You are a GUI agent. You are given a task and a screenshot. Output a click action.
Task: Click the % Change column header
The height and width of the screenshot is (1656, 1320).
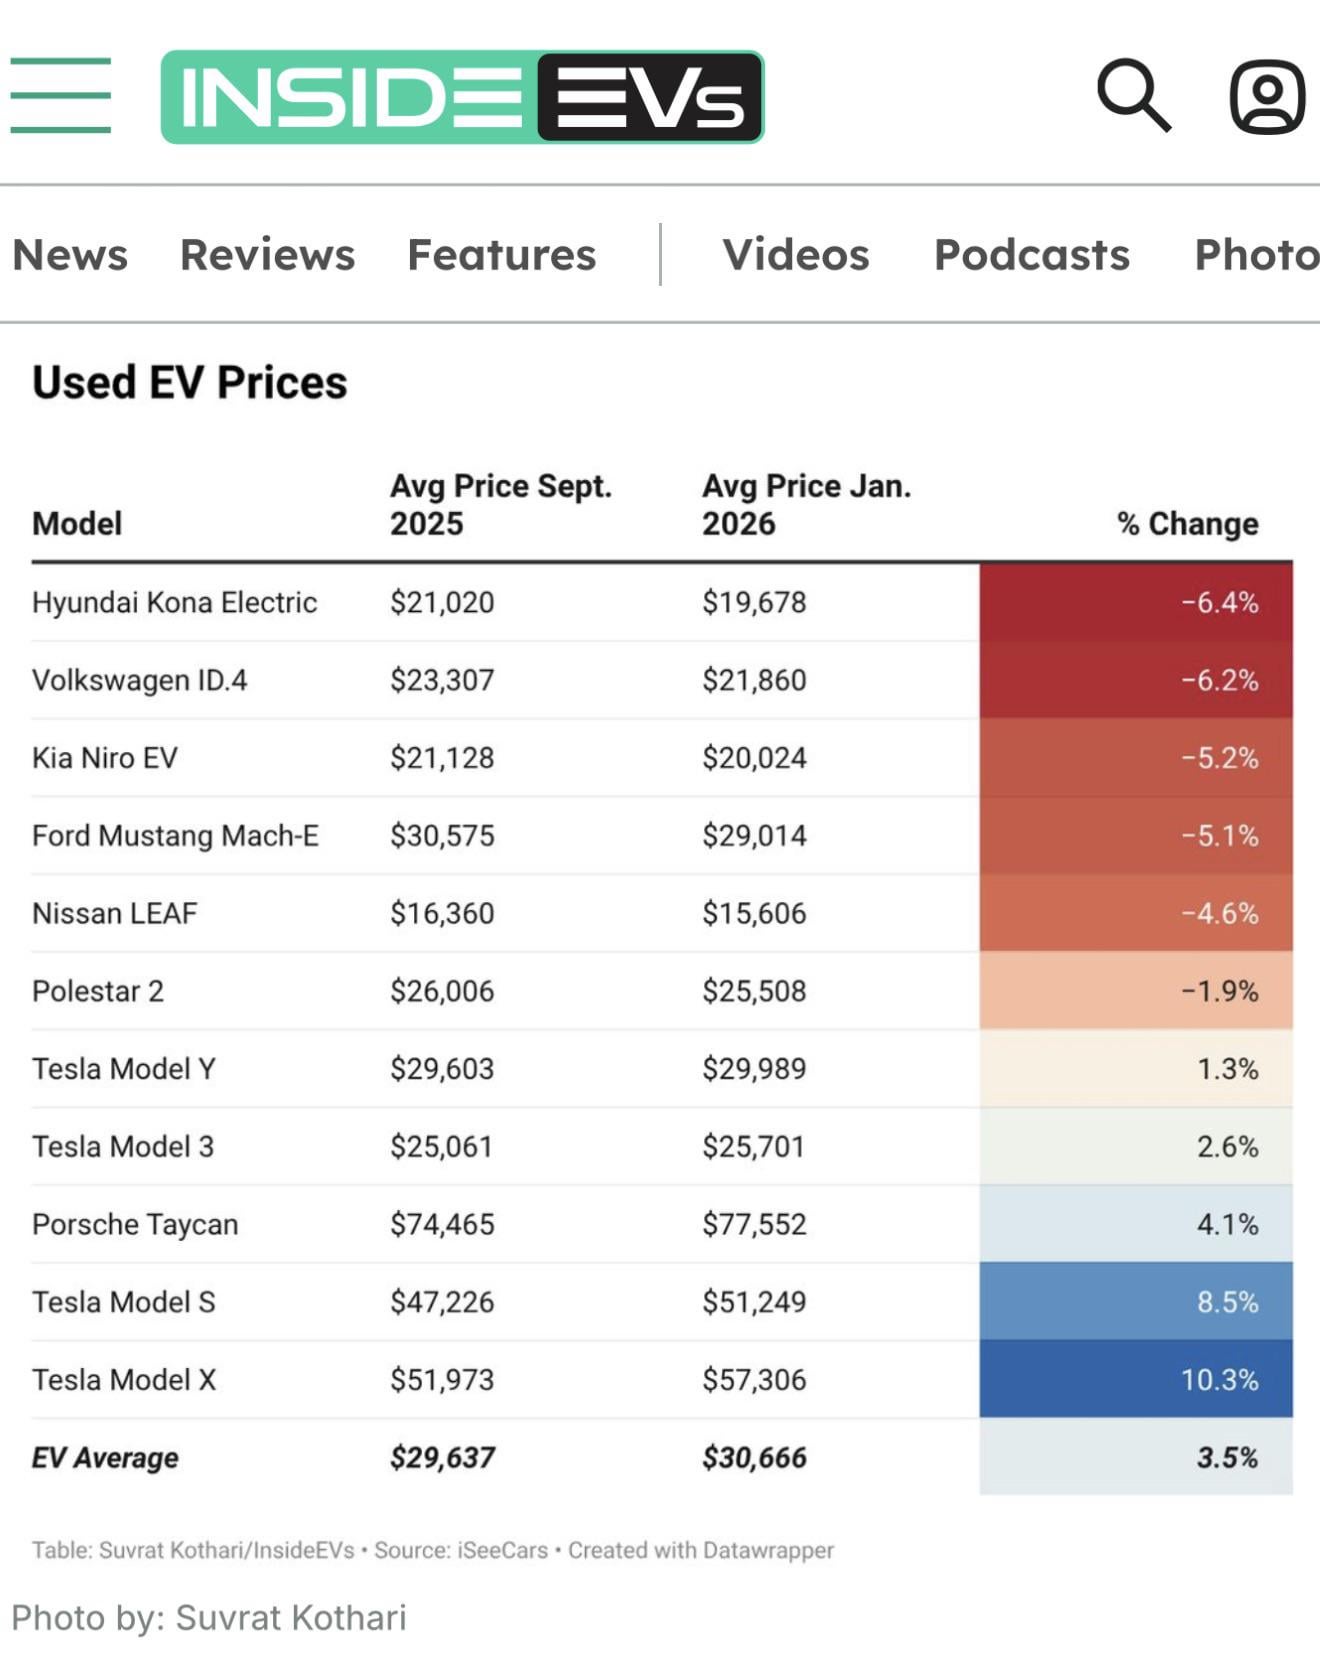(x=1187, y=523)
